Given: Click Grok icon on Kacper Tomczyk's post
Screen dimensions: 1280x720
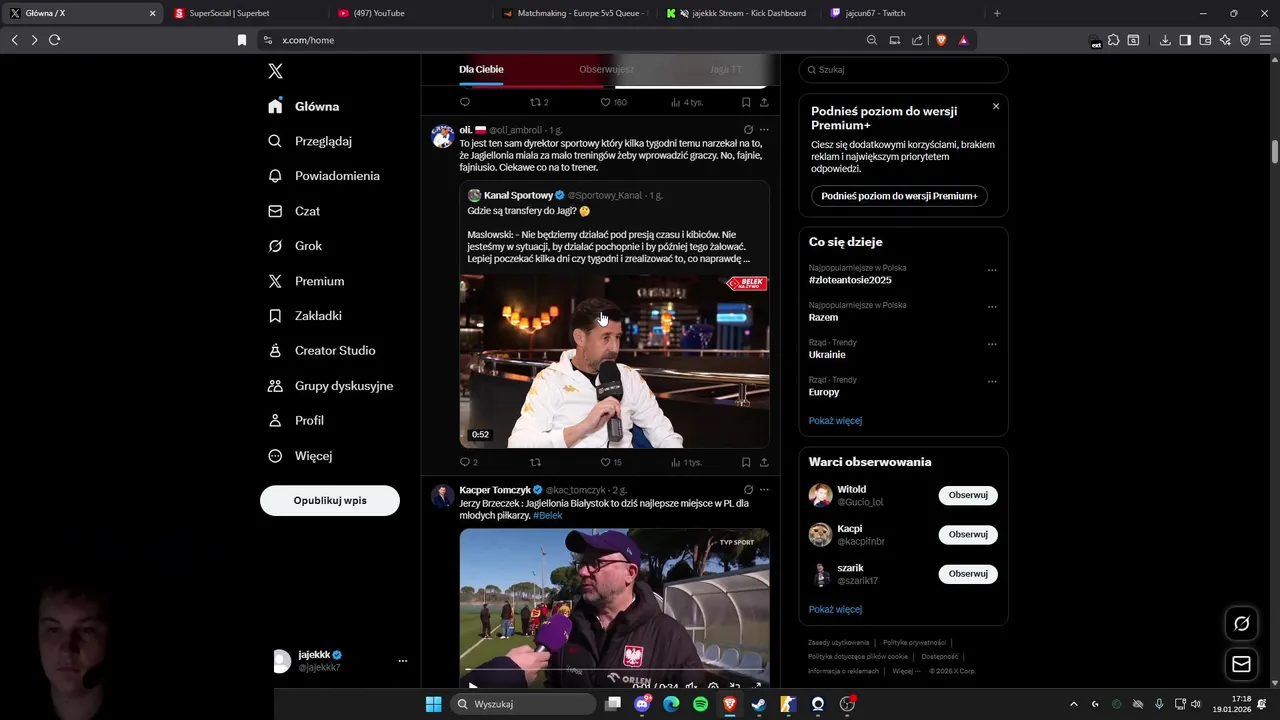Looking at the screenshot, I should point(748,490).
